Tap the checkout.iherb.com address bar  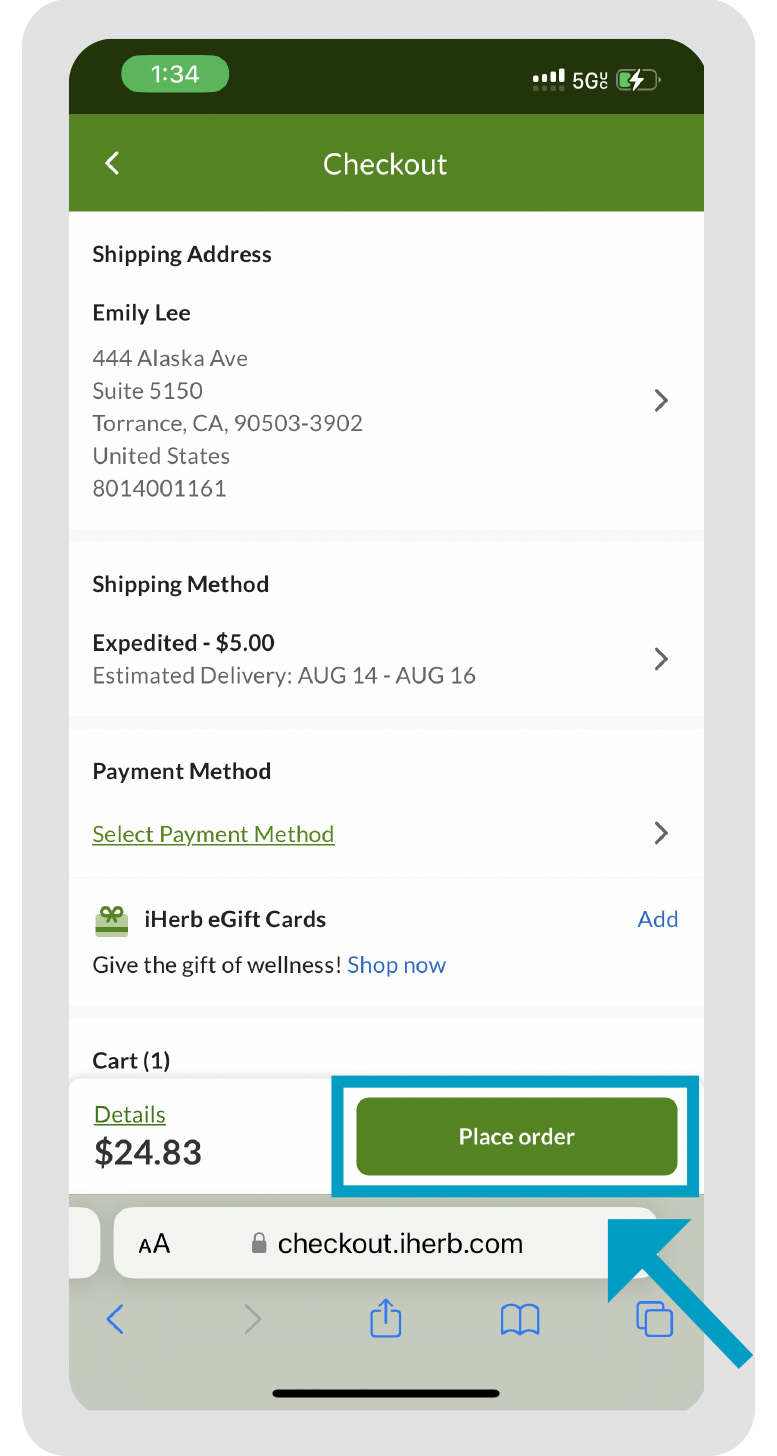point(385,1243)
